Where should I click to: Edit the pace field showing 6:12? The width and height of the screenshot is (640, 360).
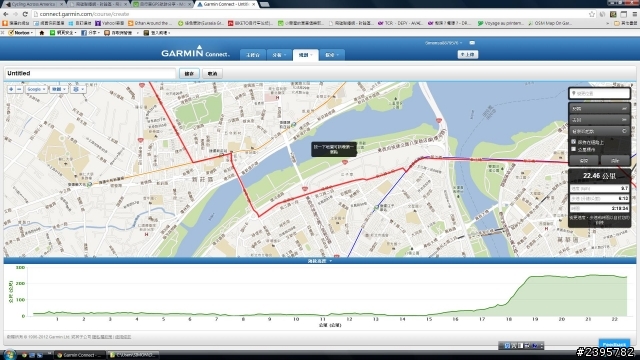[599, 198]
